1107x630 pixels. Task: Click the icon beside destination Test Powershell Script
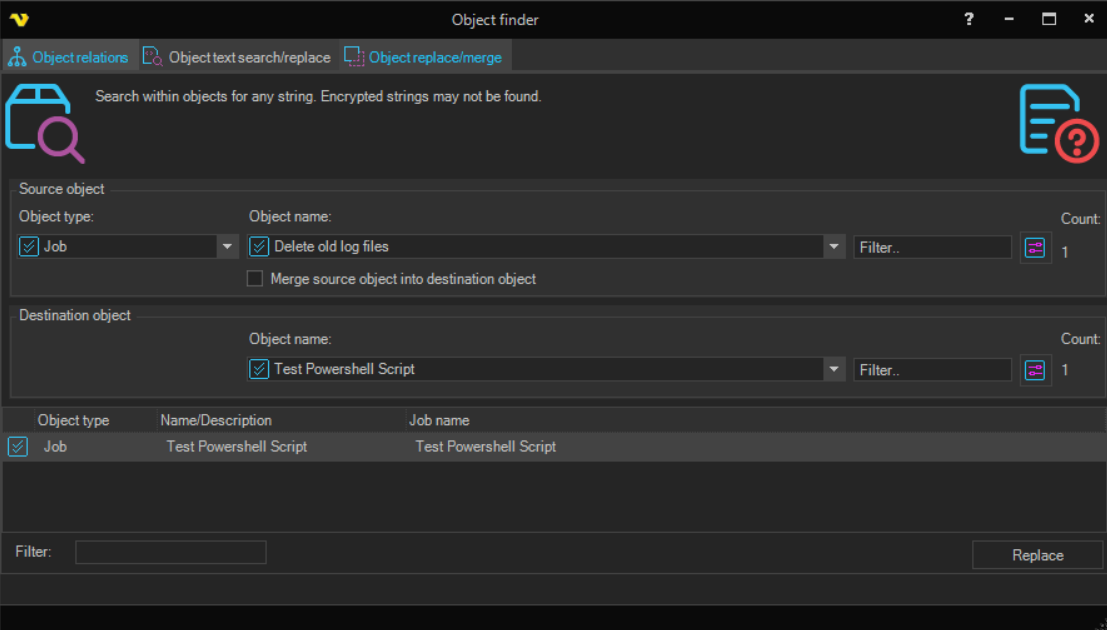pos(259,369)
